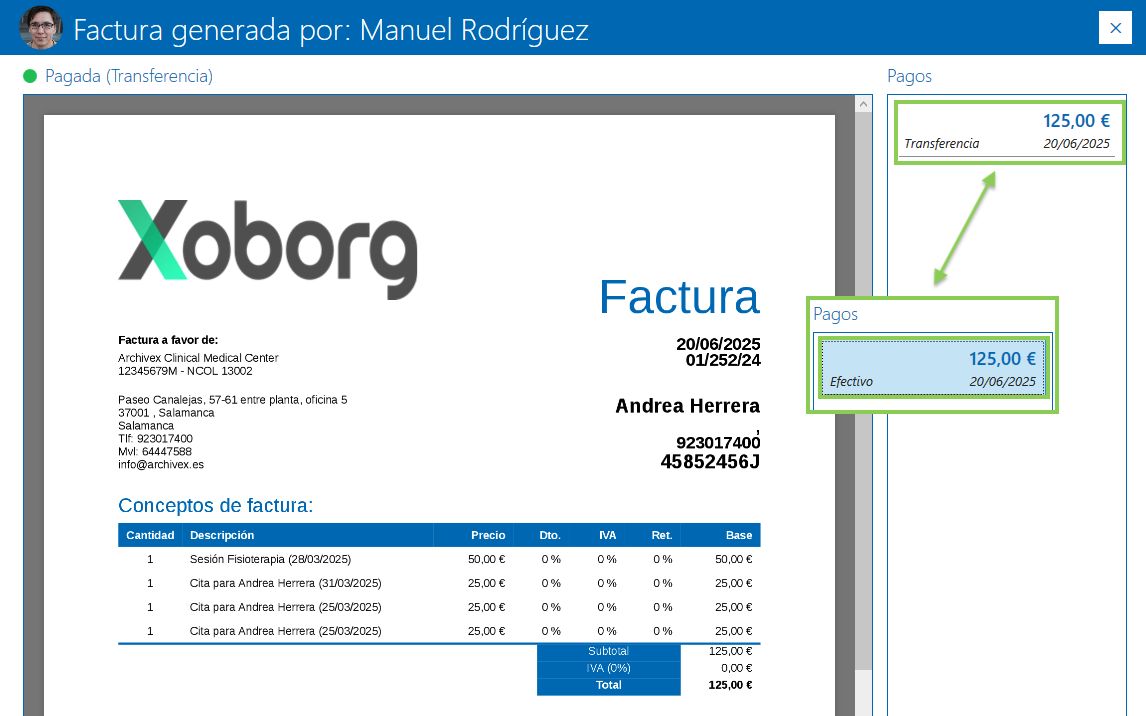Click the 'Factura a favor de:' label
Viewport: 1146px width, 716px height.
click(168, 340)
